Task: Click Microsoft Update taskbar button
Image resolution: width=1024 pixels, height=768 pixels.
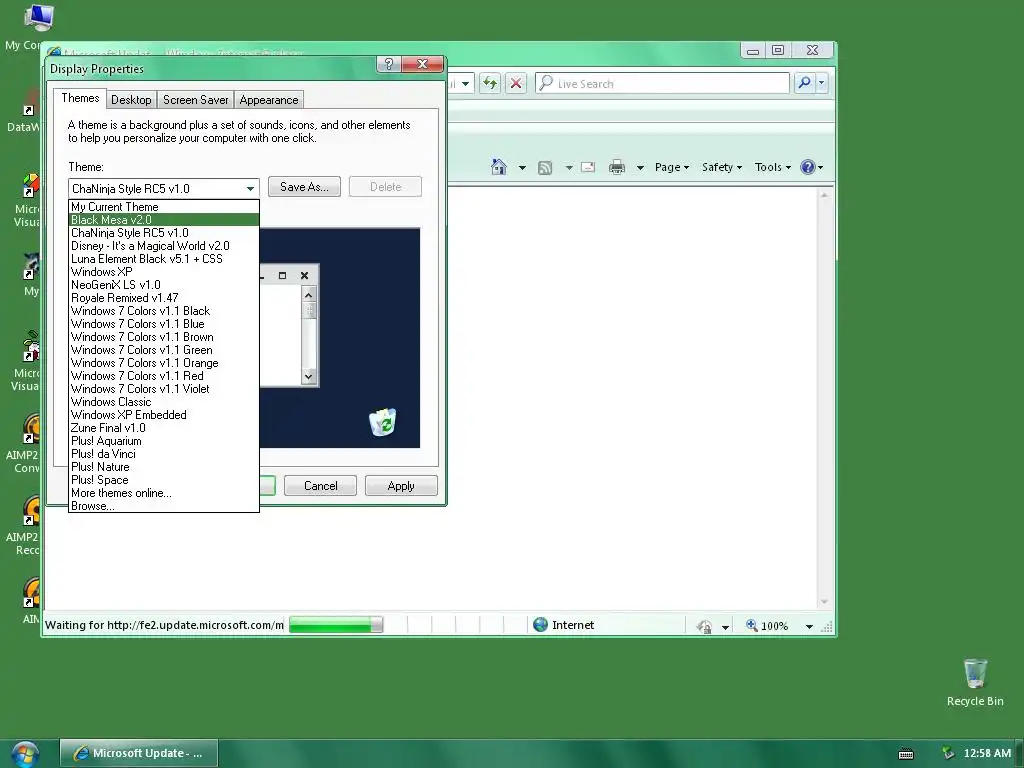Action: coord(139,754)
